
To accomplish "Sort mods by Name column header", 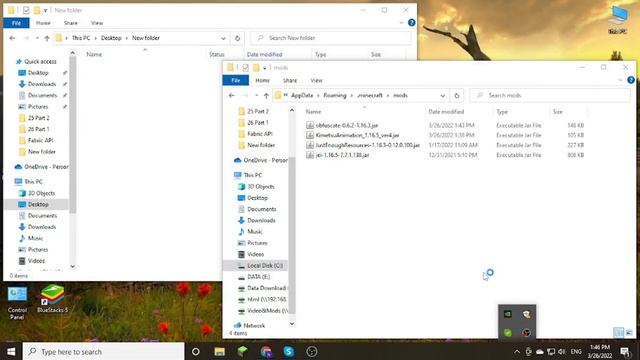I will click(x=313, y=112).
